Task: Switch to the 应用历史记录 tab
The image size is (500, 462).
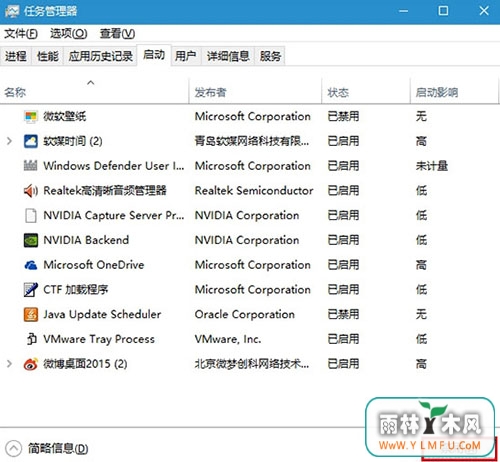Action: (101, 56)
